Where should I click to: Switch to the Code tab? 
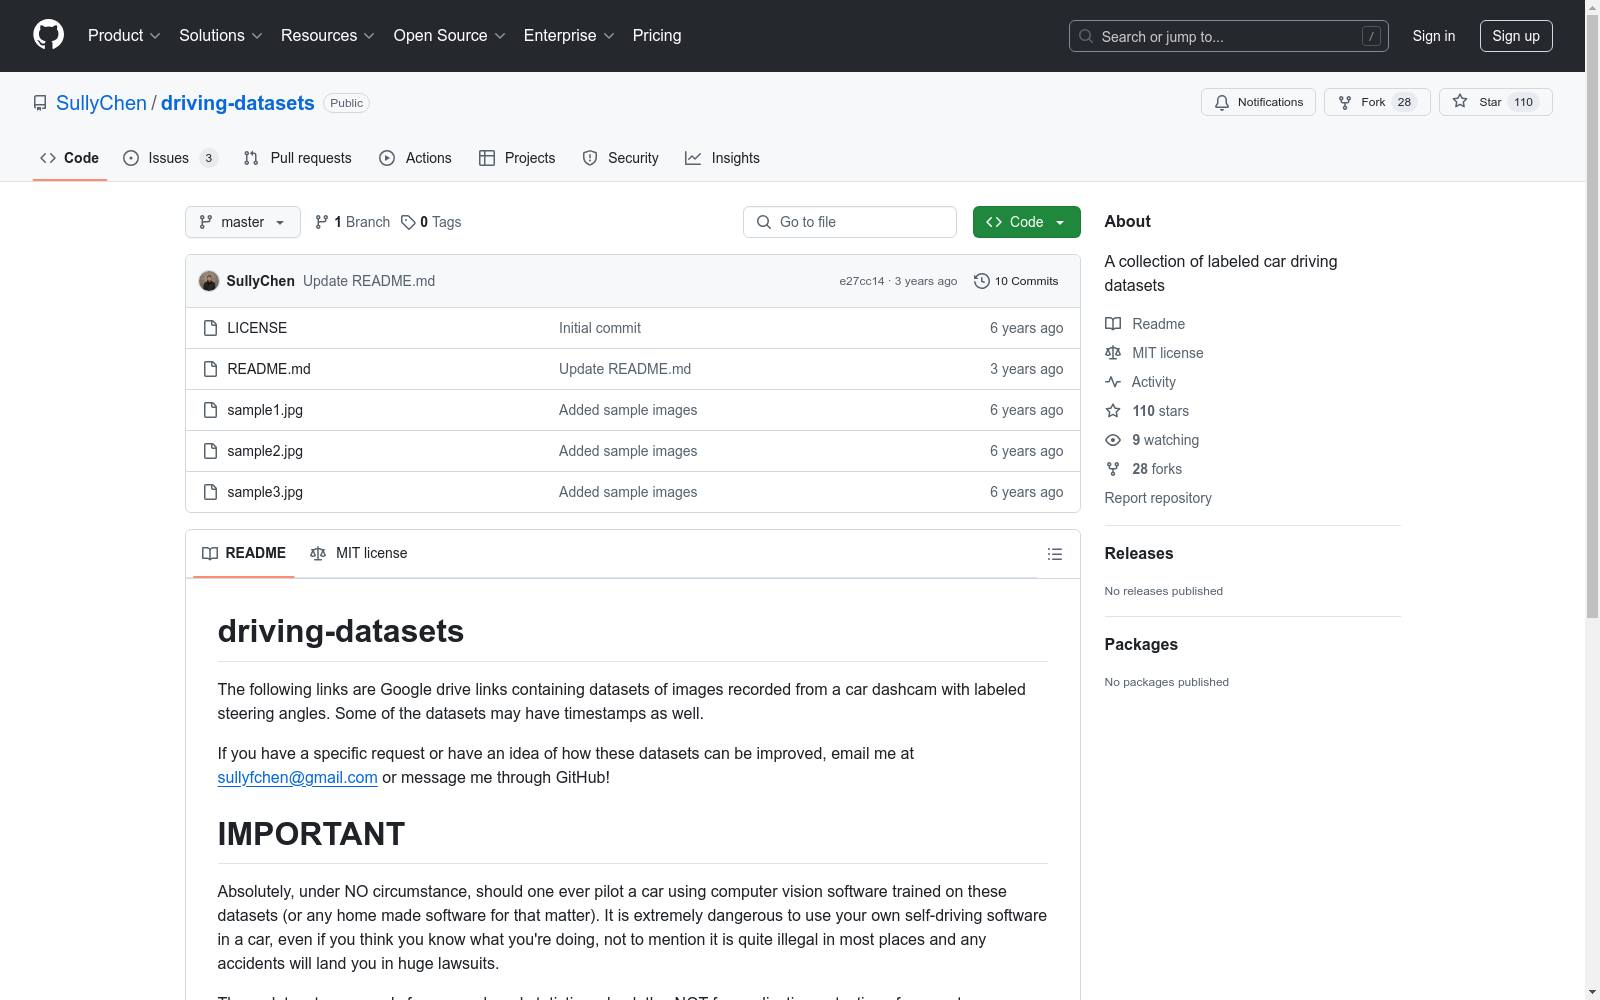70,158
